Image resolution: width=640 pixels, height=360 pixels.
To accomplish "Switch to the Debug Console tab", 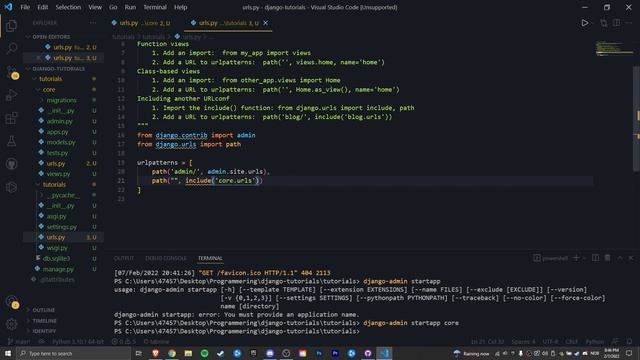I will coord(166,258).
